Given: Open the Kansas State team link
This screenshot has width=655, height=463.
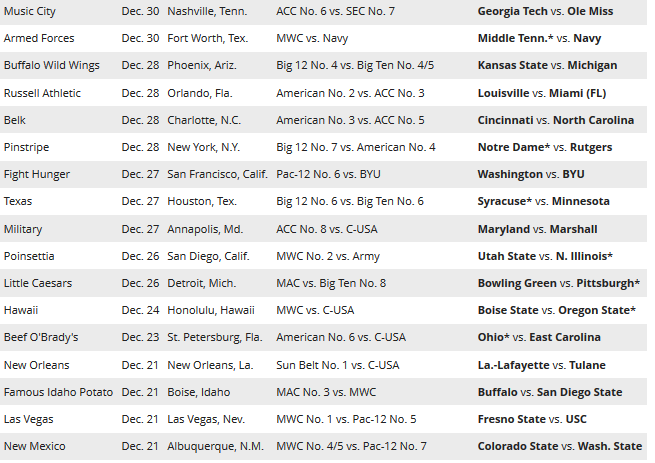Looking at the screenshot, I should 513,65.
